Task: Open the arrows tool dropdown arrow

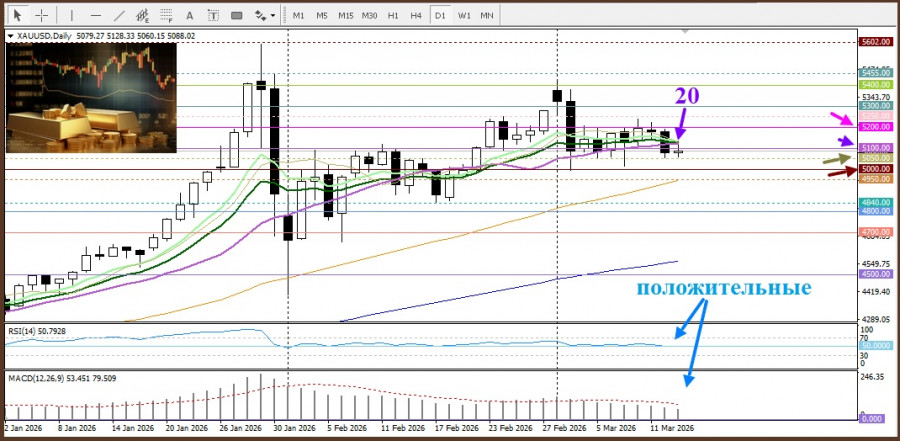Action: (x=273, y=16)
